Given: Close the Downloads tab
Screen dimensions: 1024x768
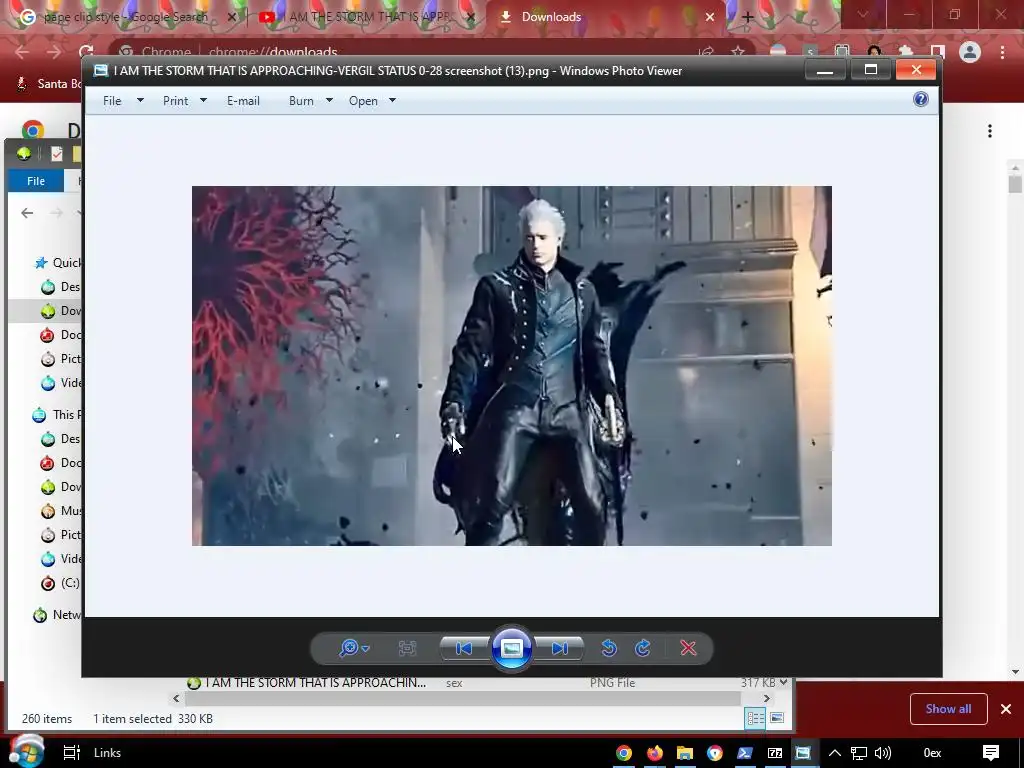Looking at the screenshot, I should click(710, 17).
